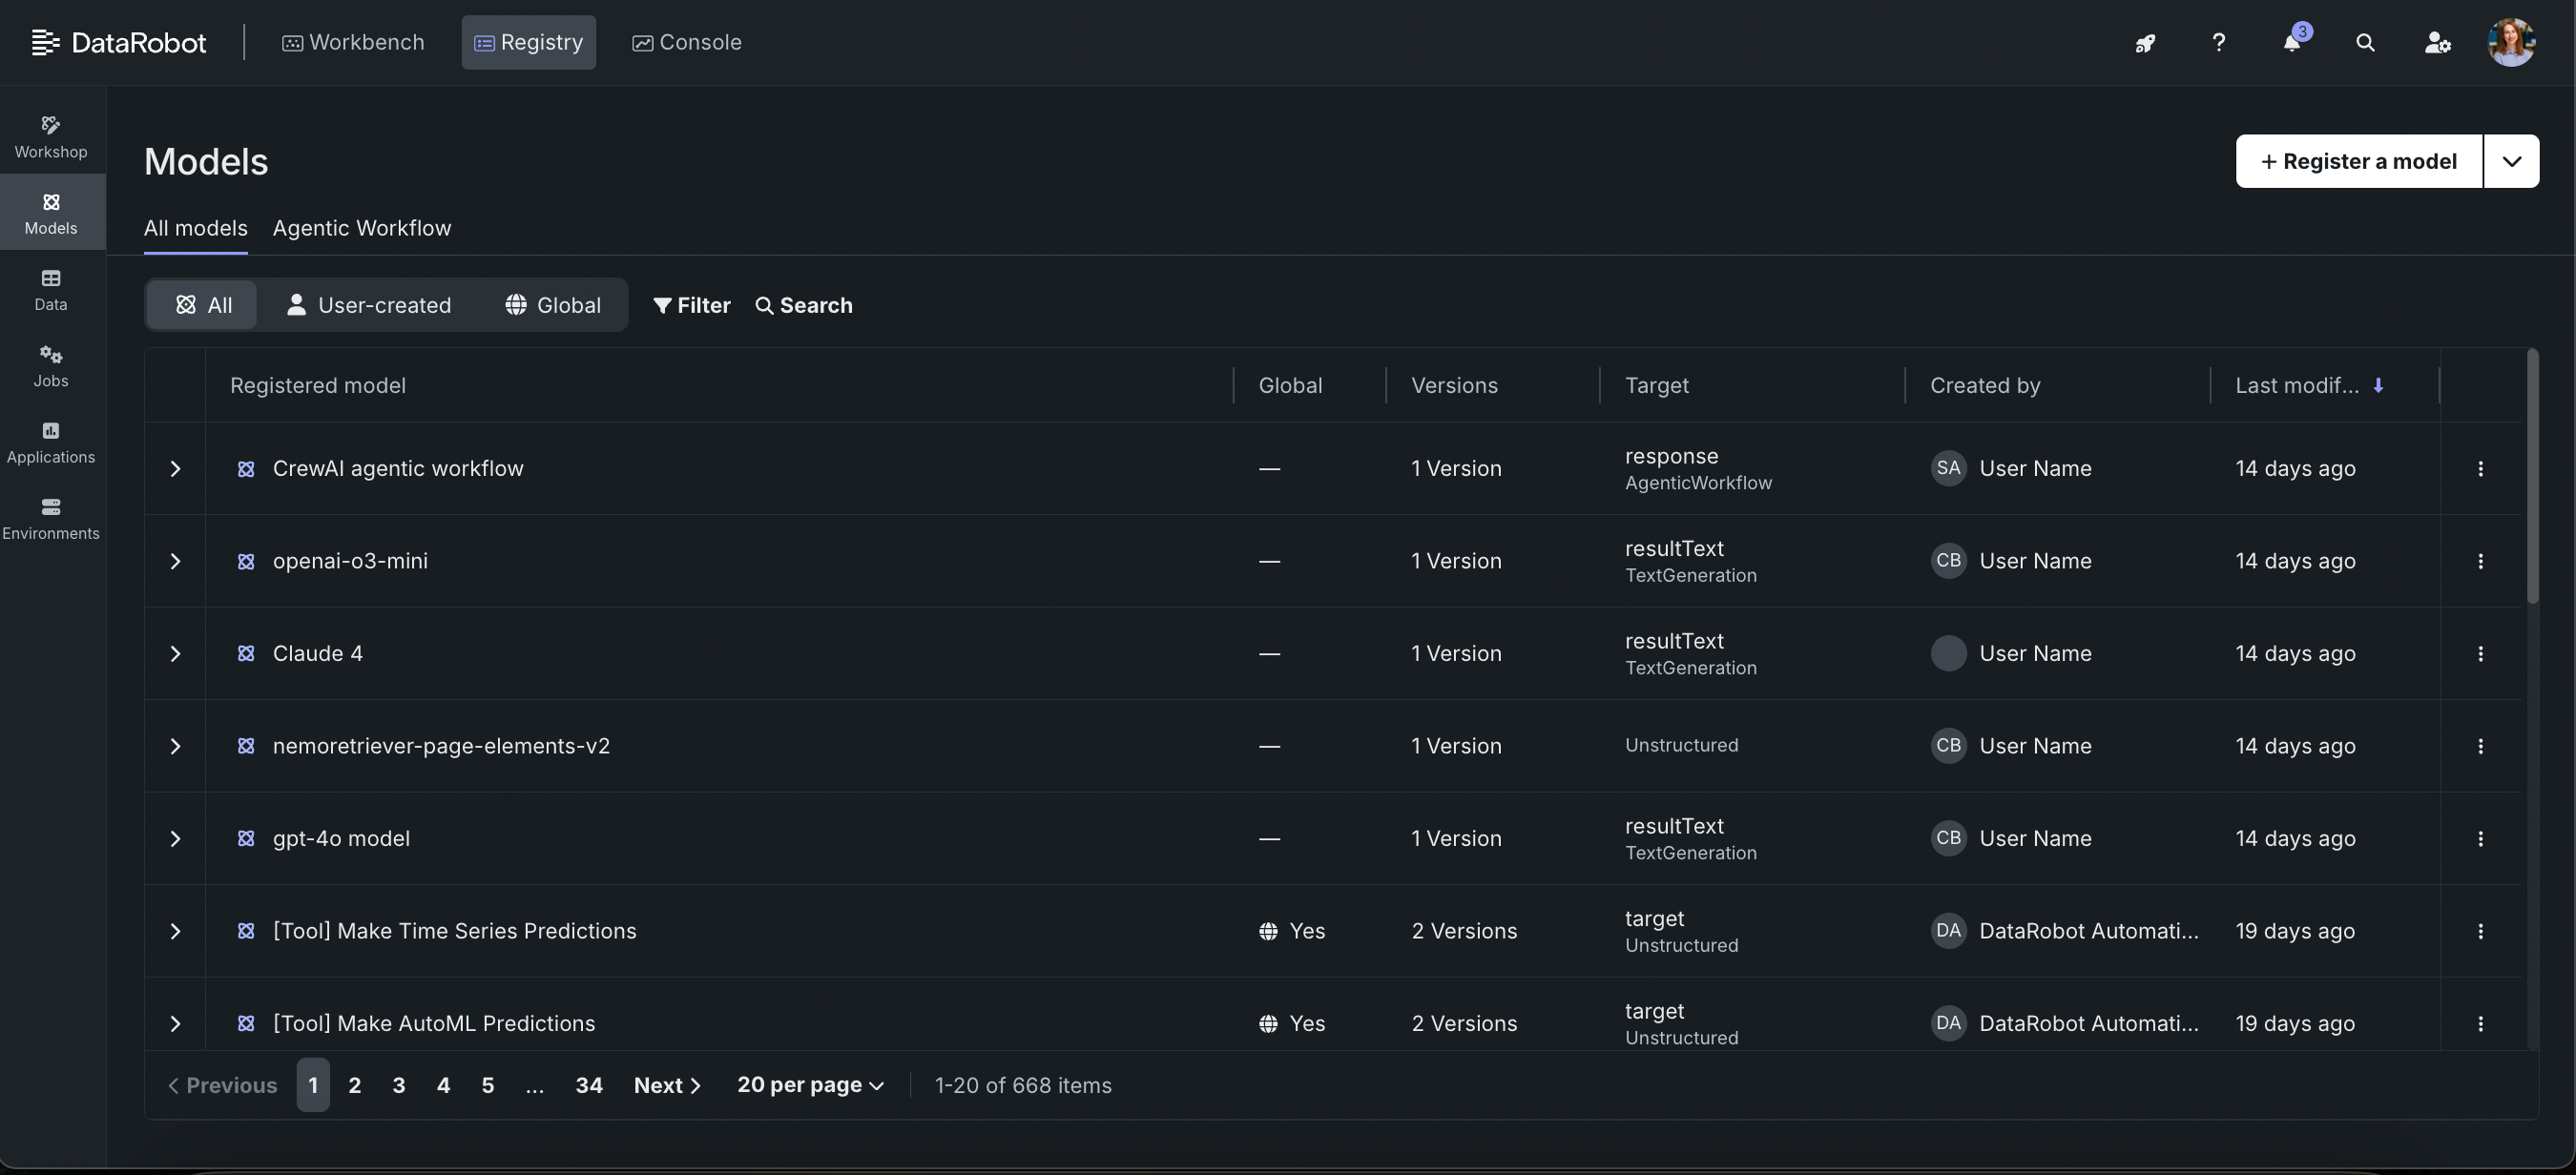Open the 20 per page dropdown

point(810,1085)
